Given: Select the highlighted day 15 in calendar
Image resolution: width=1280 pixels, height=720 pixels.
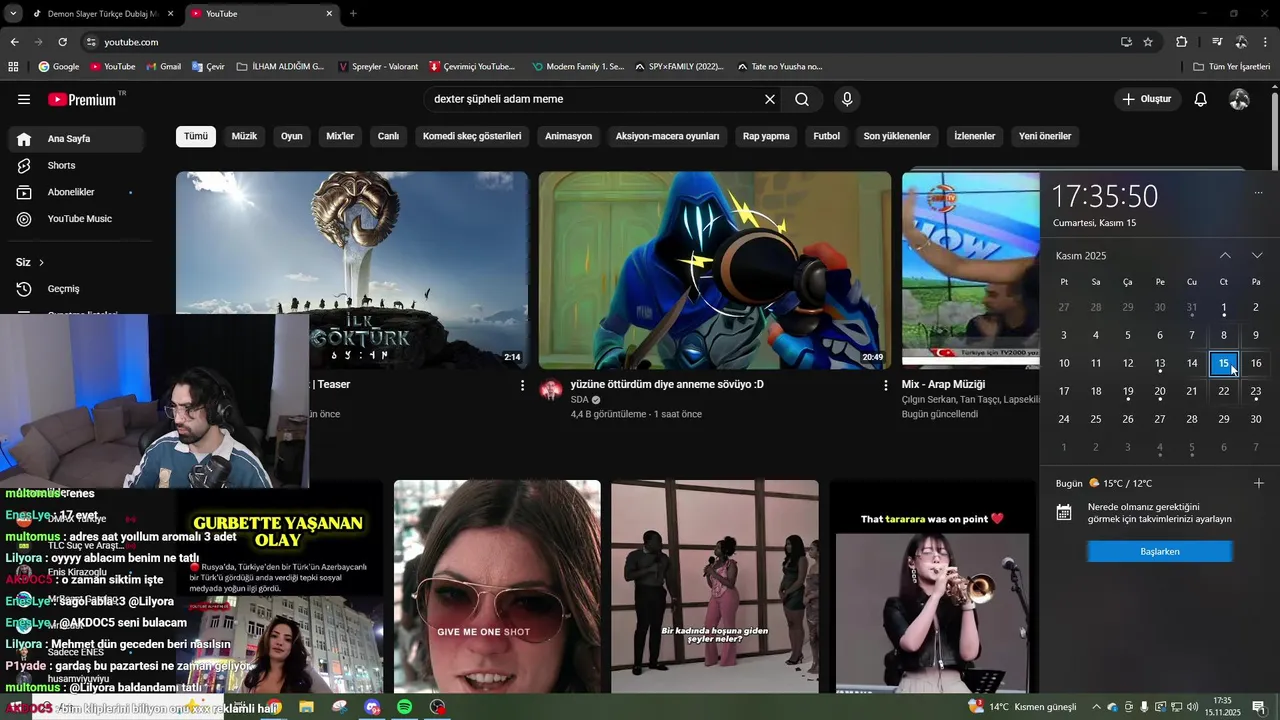Looking at the screenshot, I should coord(1224,363).
